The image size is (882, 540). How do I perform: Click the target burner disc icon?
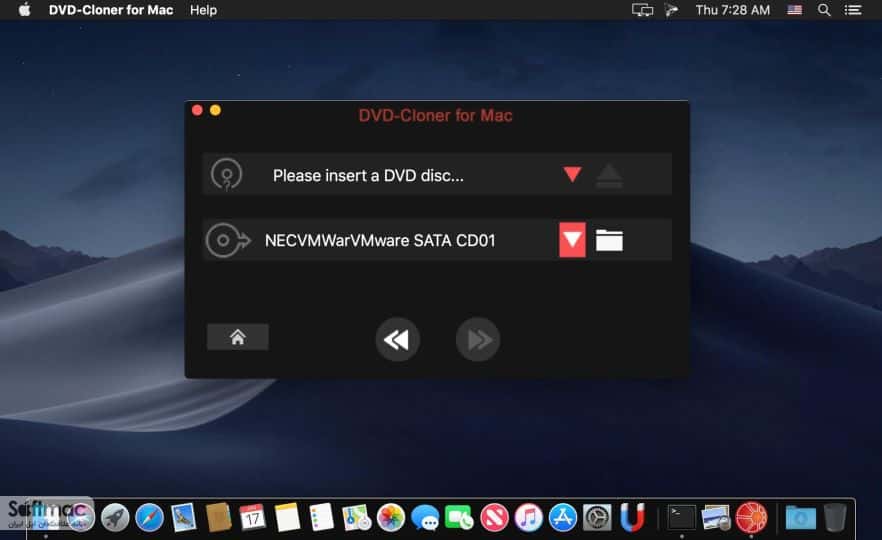[x=227, y=240]
